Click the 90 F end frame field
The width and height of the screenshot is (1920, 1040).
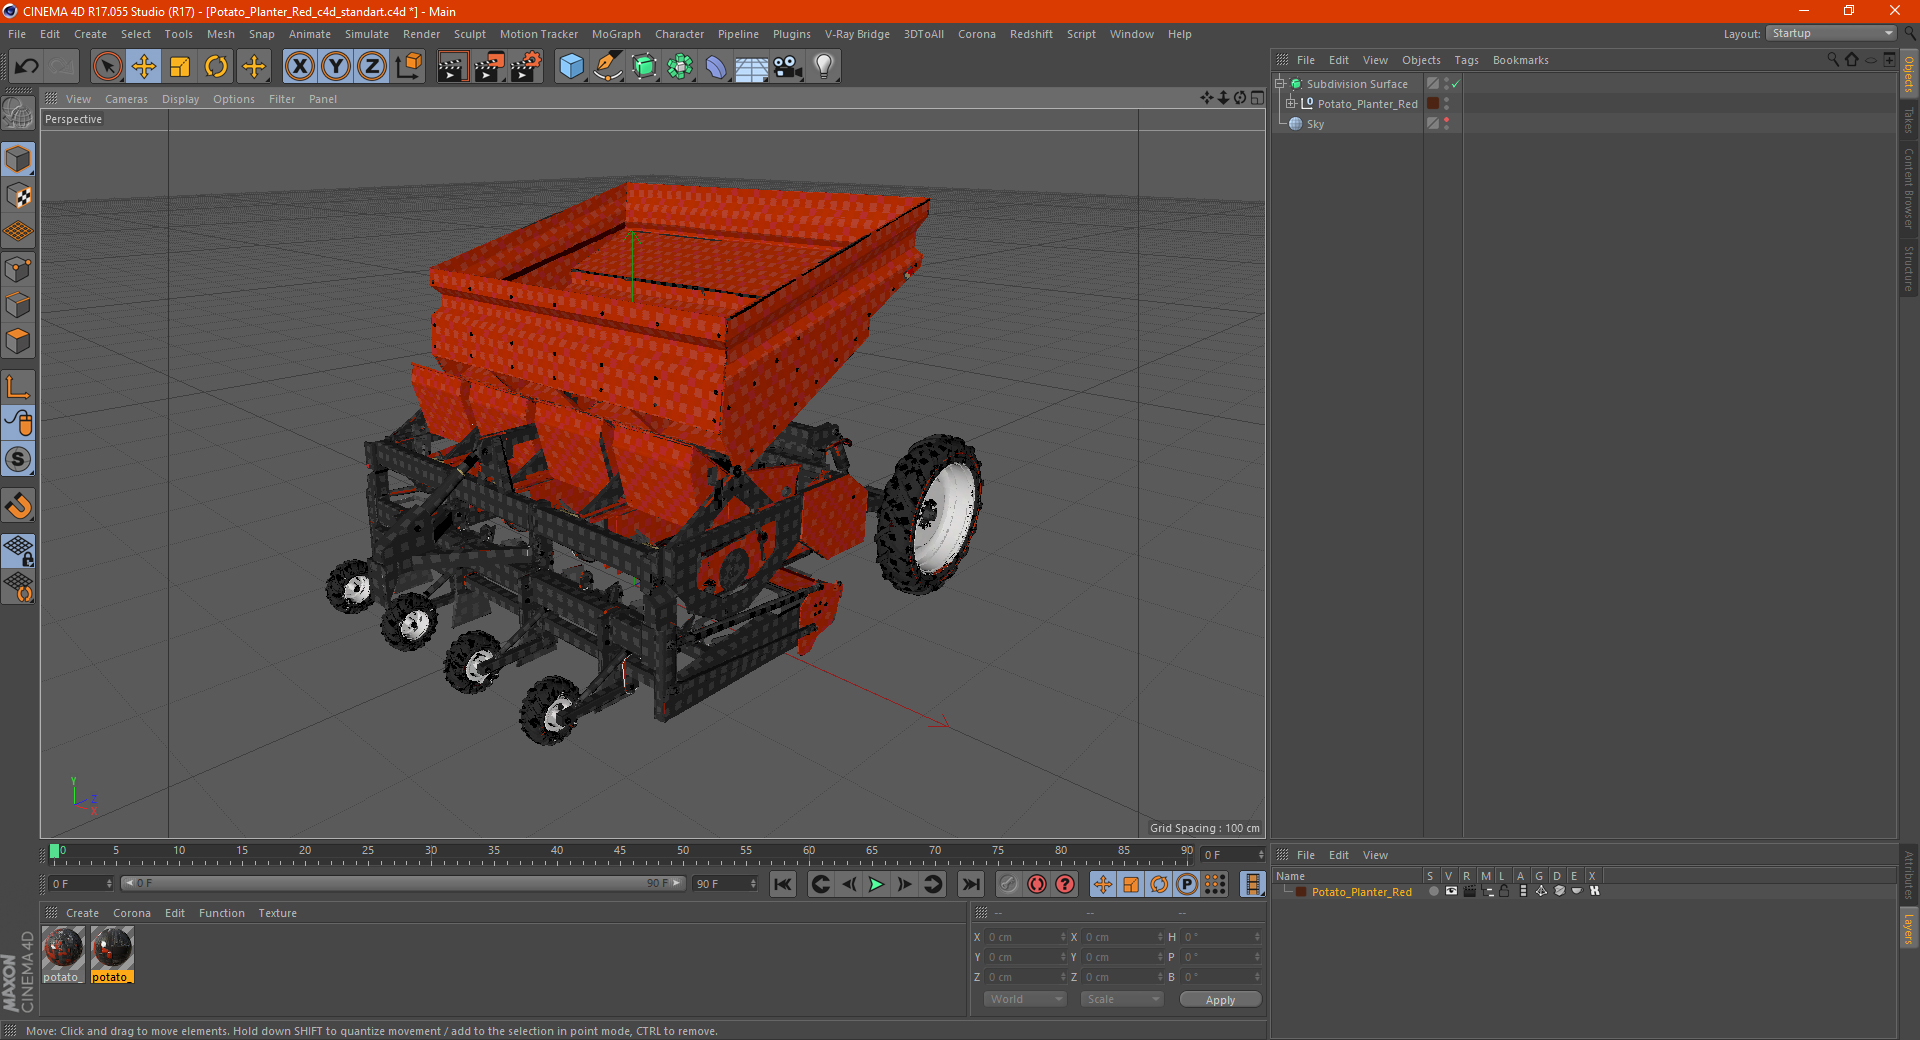(x=725, y=884)
